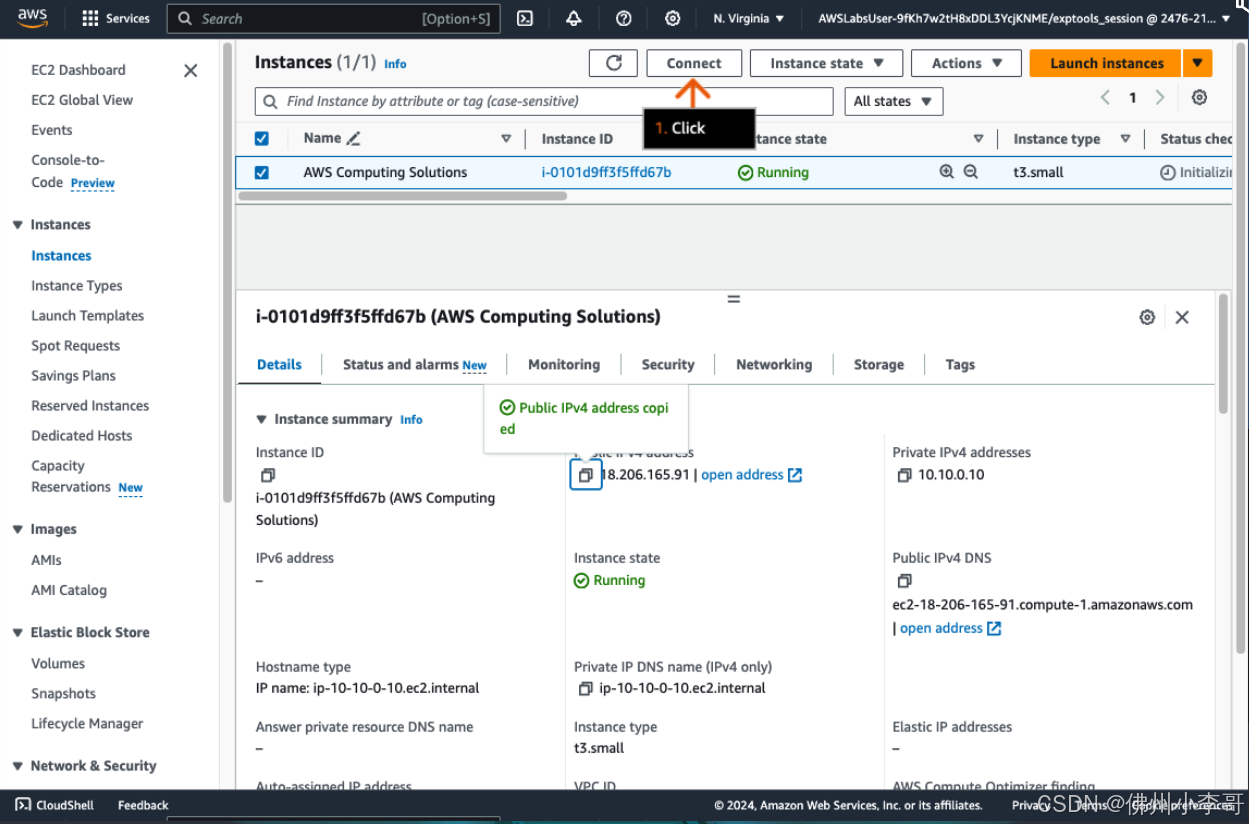Screen dimensions: 1249x824
Task: Collapse the Instance summary section
Action: (x=262, y=420)
